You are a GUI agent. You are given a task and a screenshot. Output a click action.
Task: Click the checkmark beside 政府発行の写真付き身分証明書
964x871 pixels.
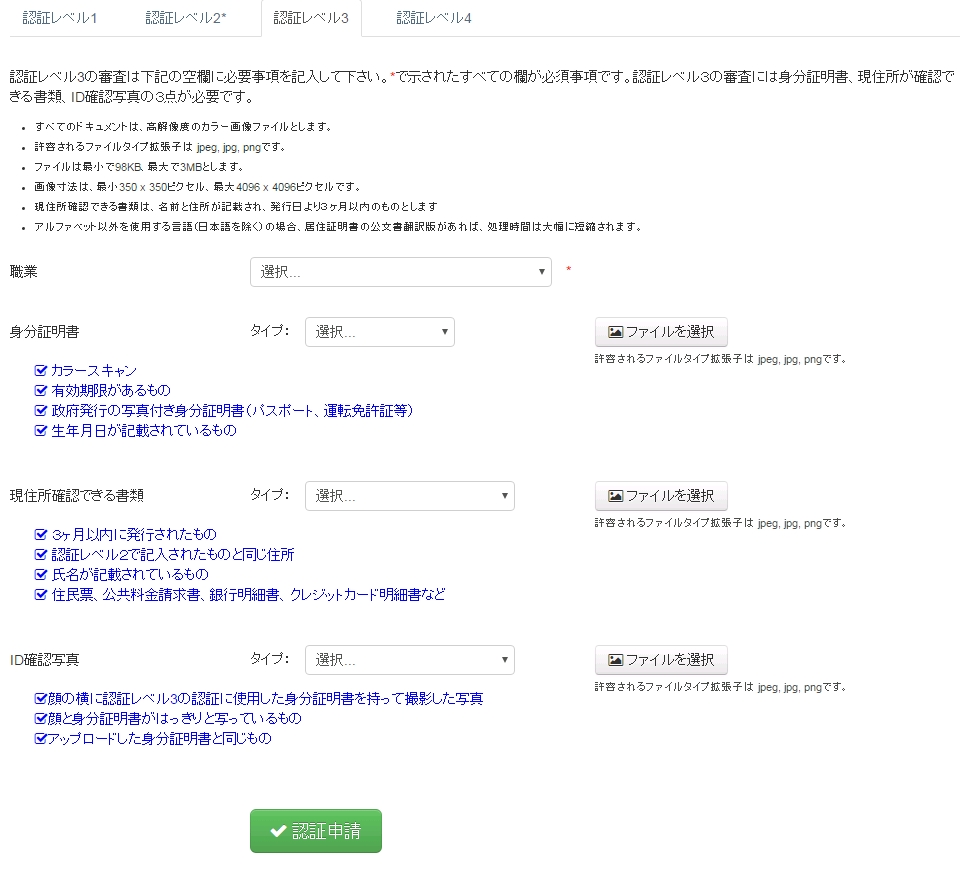click(x=41, y=411)
